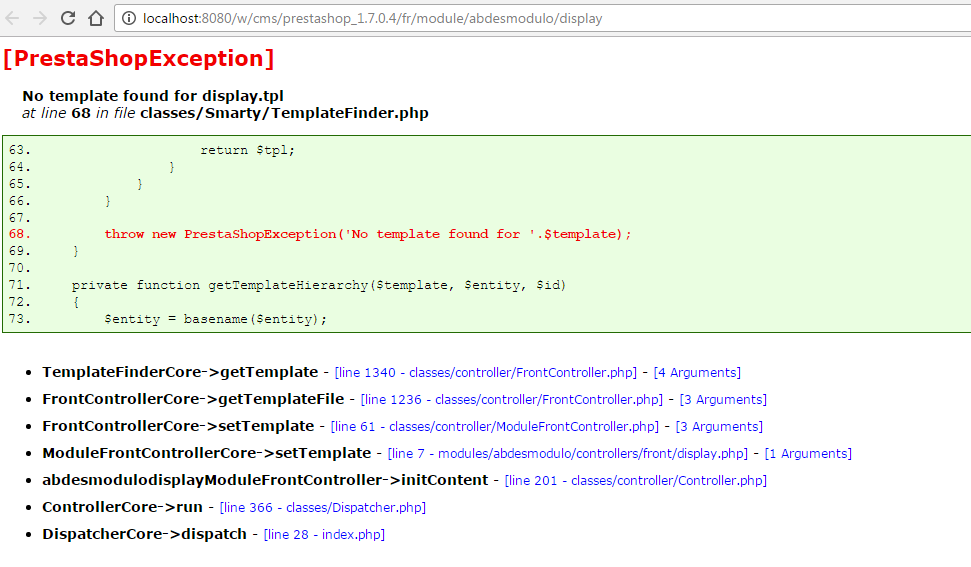Expand the 4 Arguments link
The width and height of the screenshot is (971, 567).
tap(697, 373)
